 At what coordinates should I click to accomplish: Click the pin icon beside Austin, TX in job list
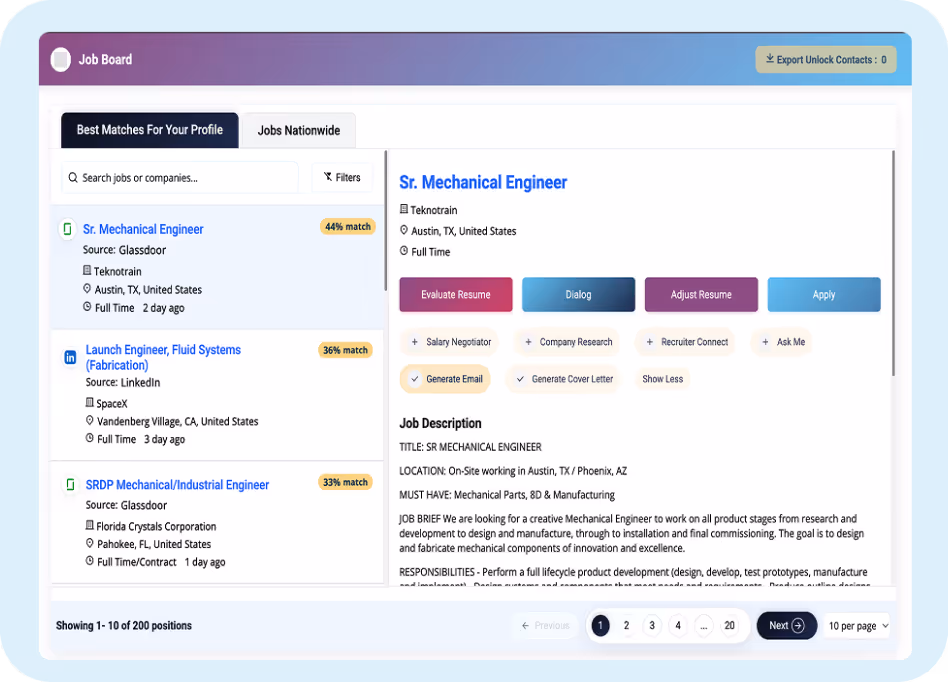(x=87, y=289)
